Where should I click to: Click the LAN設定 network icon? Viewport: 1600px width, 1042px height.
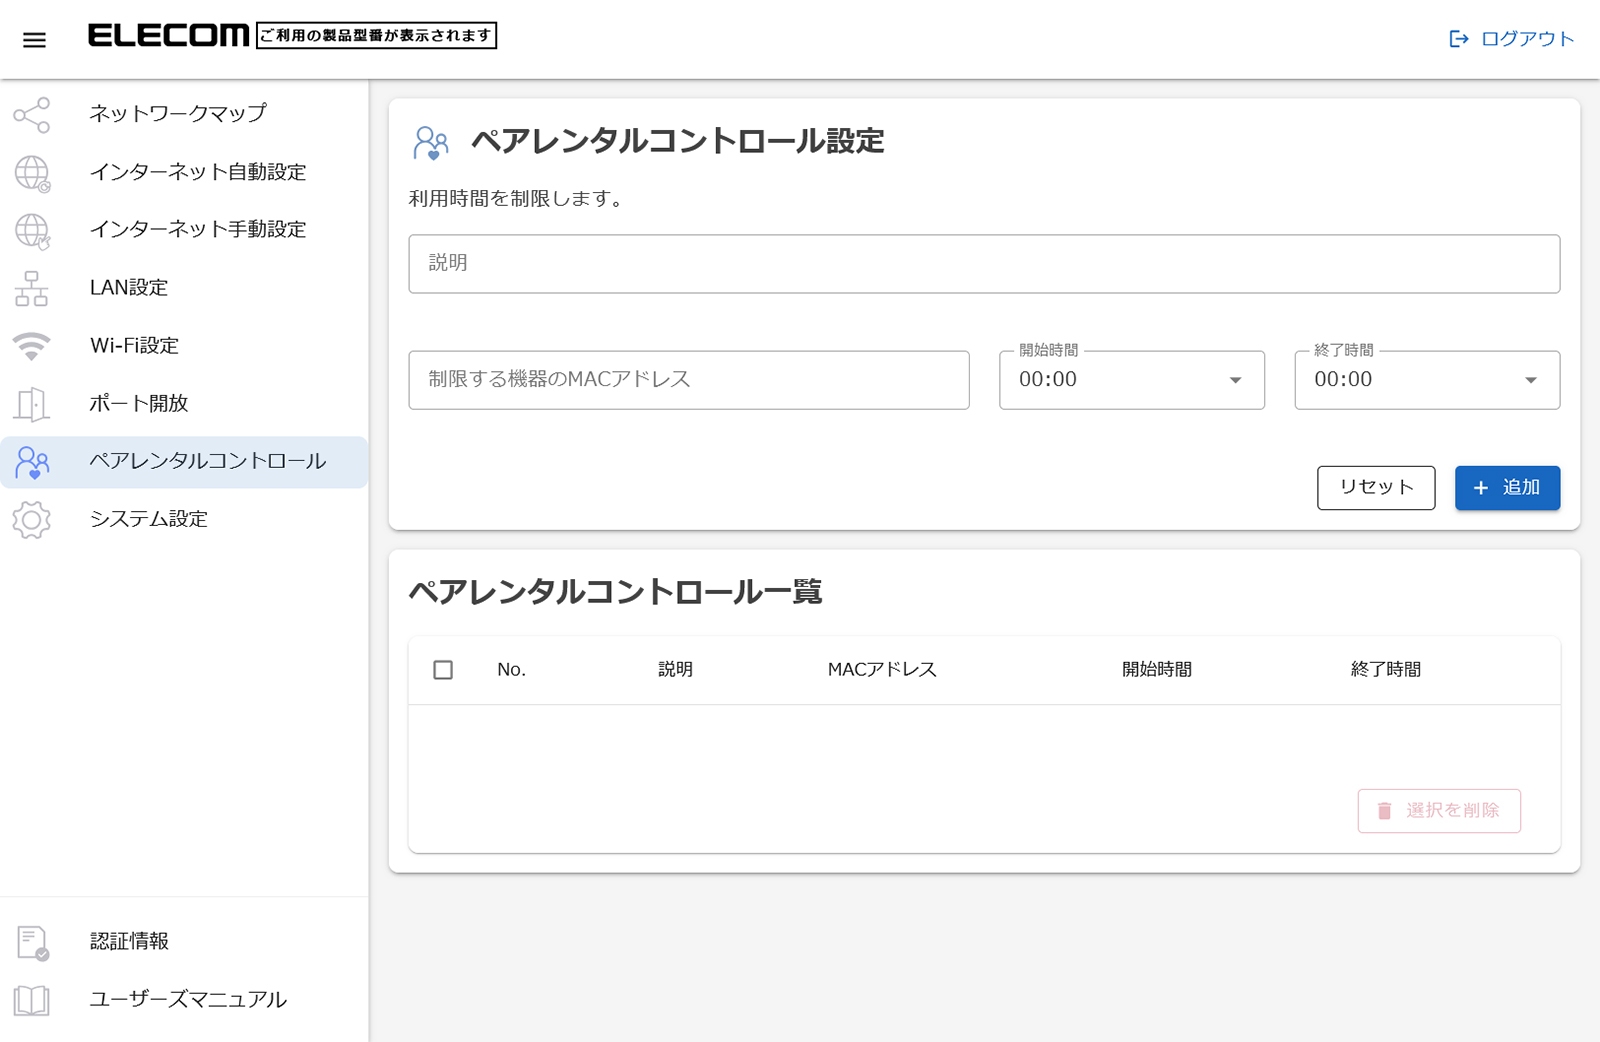point(32,288)
